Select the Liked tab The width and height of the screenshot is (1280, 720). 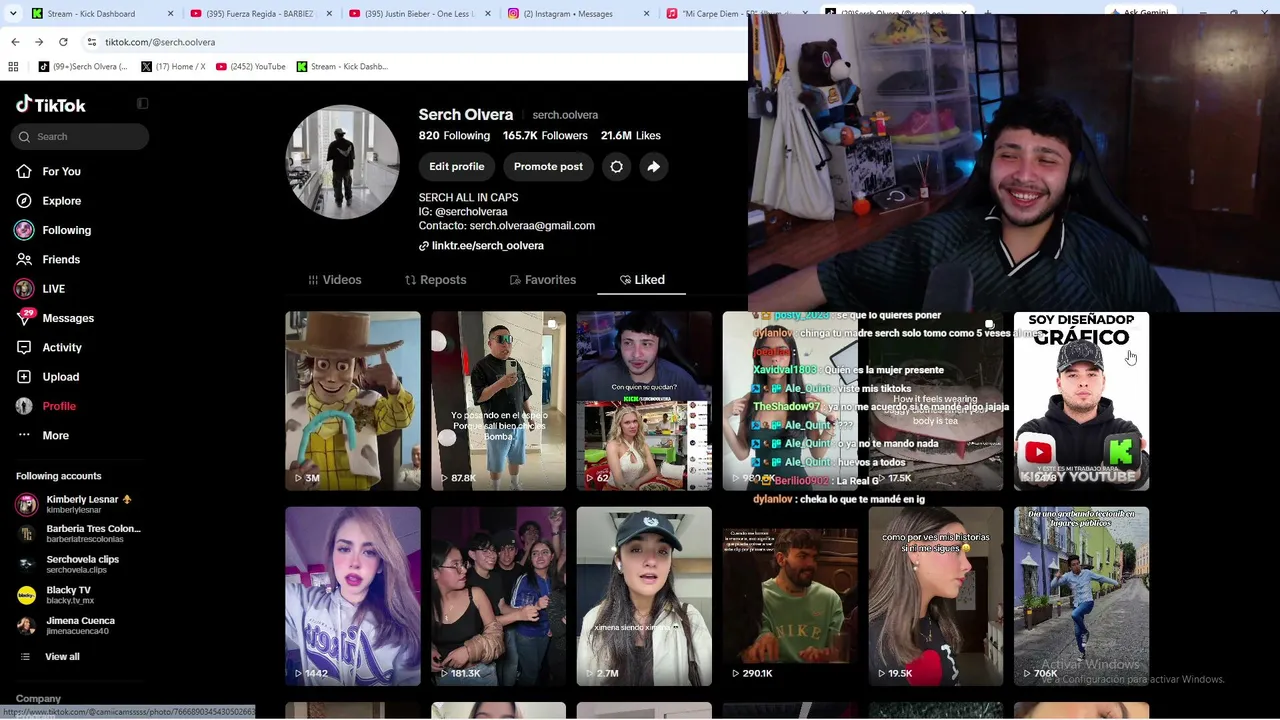click(642, 280)
